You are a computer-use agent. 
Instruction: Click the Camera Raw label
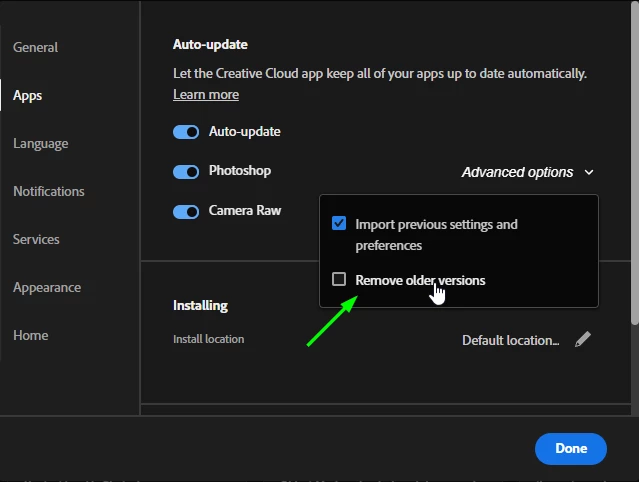[245, 210]
